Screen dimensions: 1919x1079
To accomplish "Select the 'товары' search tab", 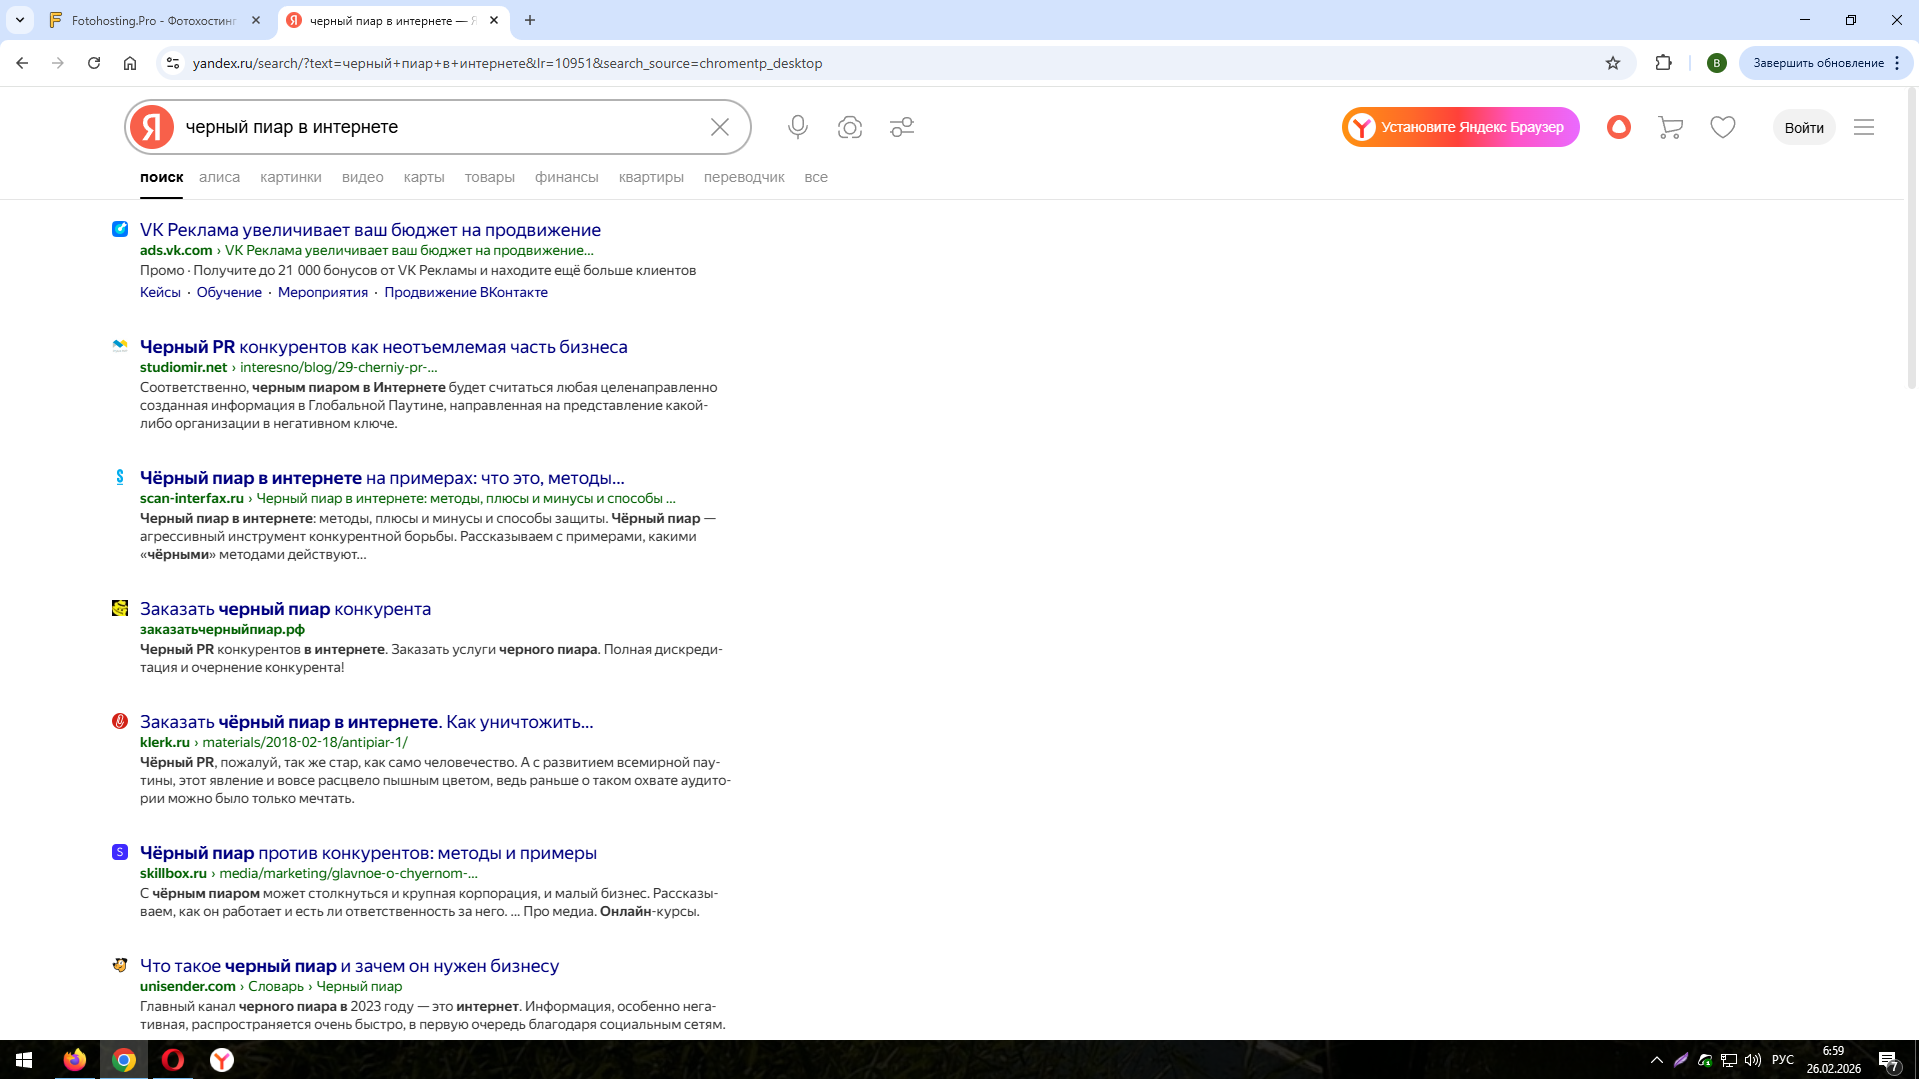I will coord(490,177).
